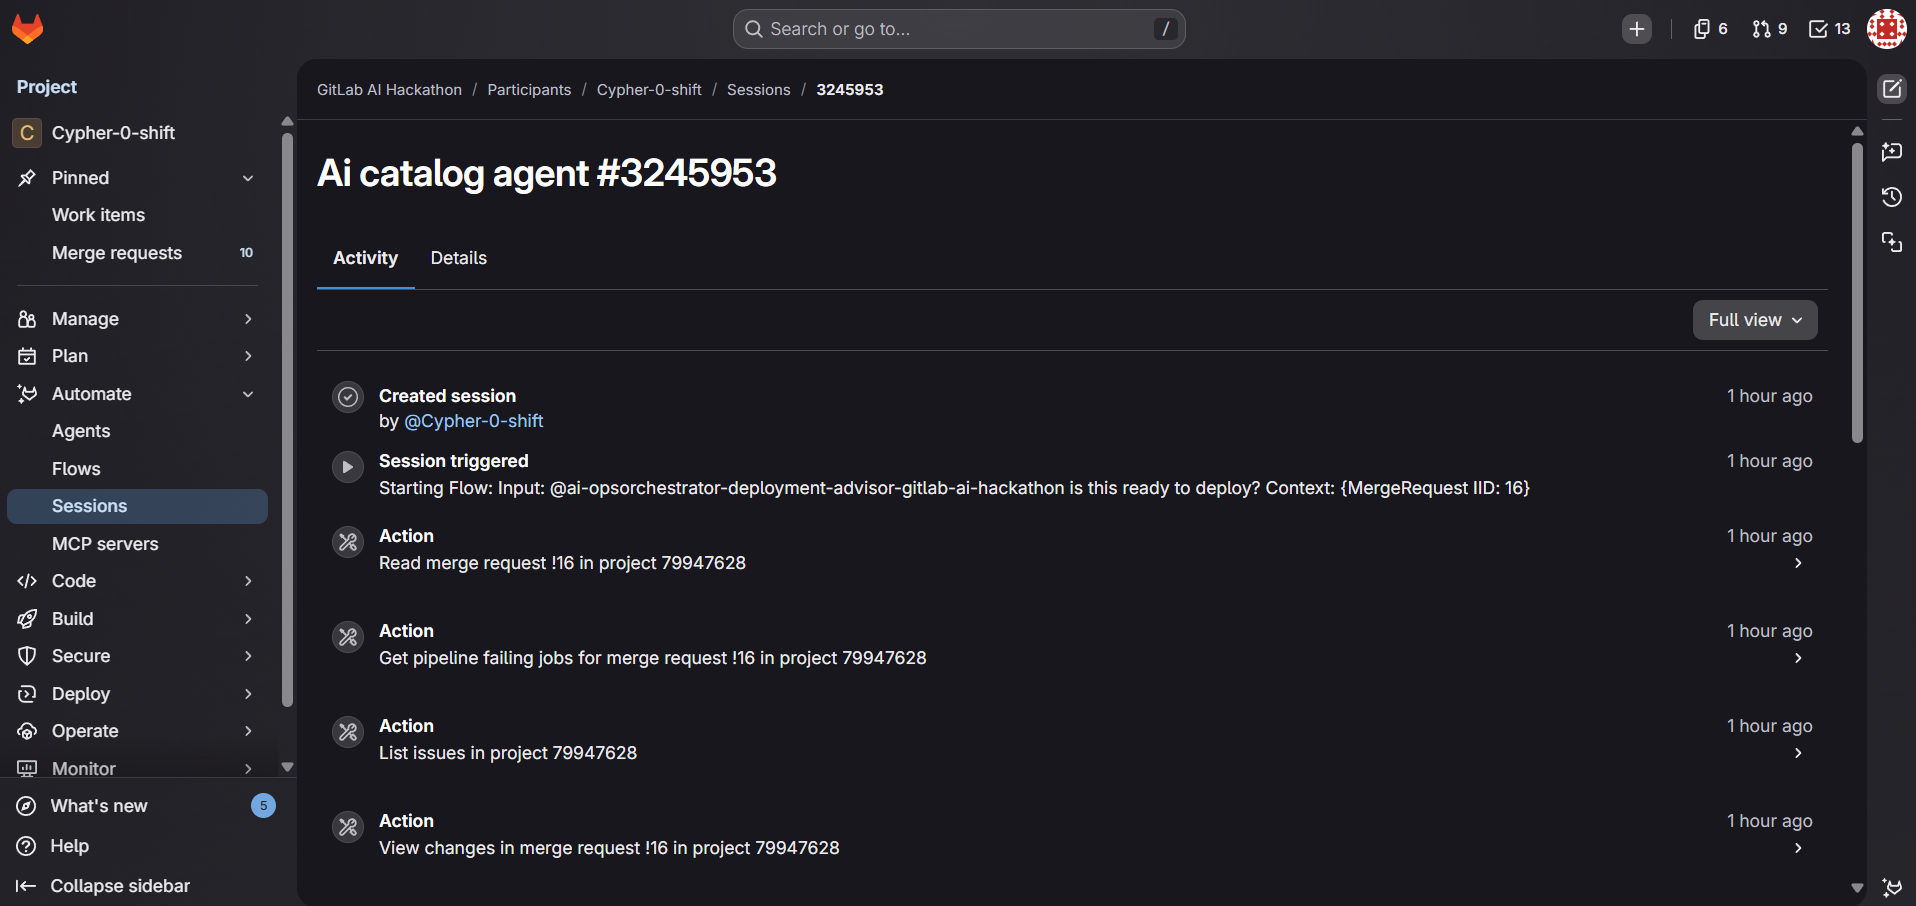Image resolution: width=1916 pixels, height=906 pixels.
Task: Open the chat bubble icon in right rail
Action: pos(1892,152)
